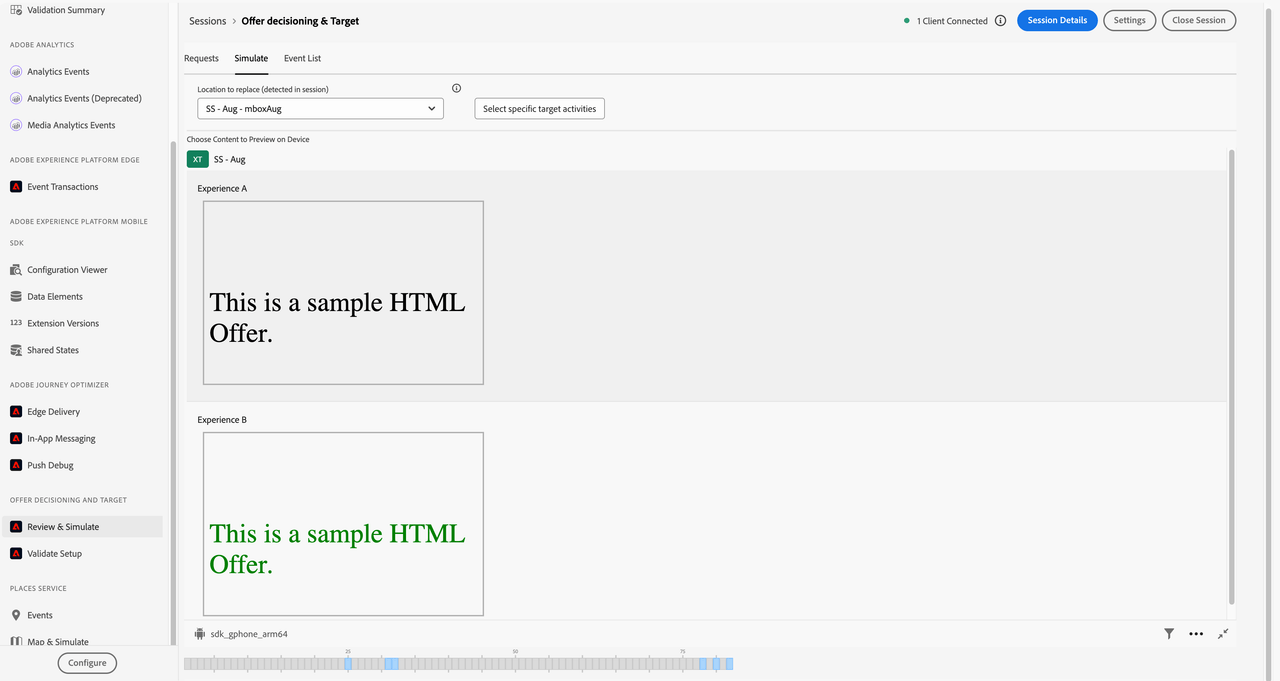
Task: Select the Experience B offer preview
Action: tap(343, 524)
